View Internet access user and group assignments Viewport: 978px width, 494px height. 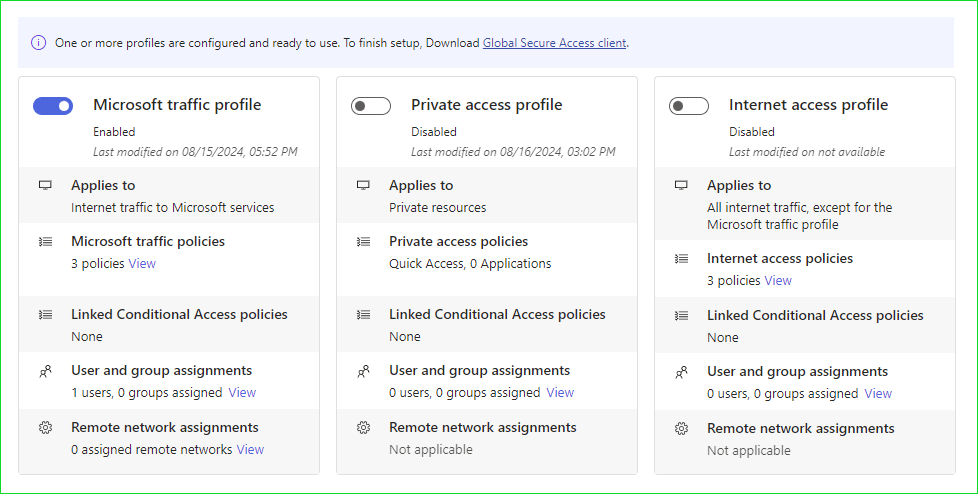[x=878, y=394]
